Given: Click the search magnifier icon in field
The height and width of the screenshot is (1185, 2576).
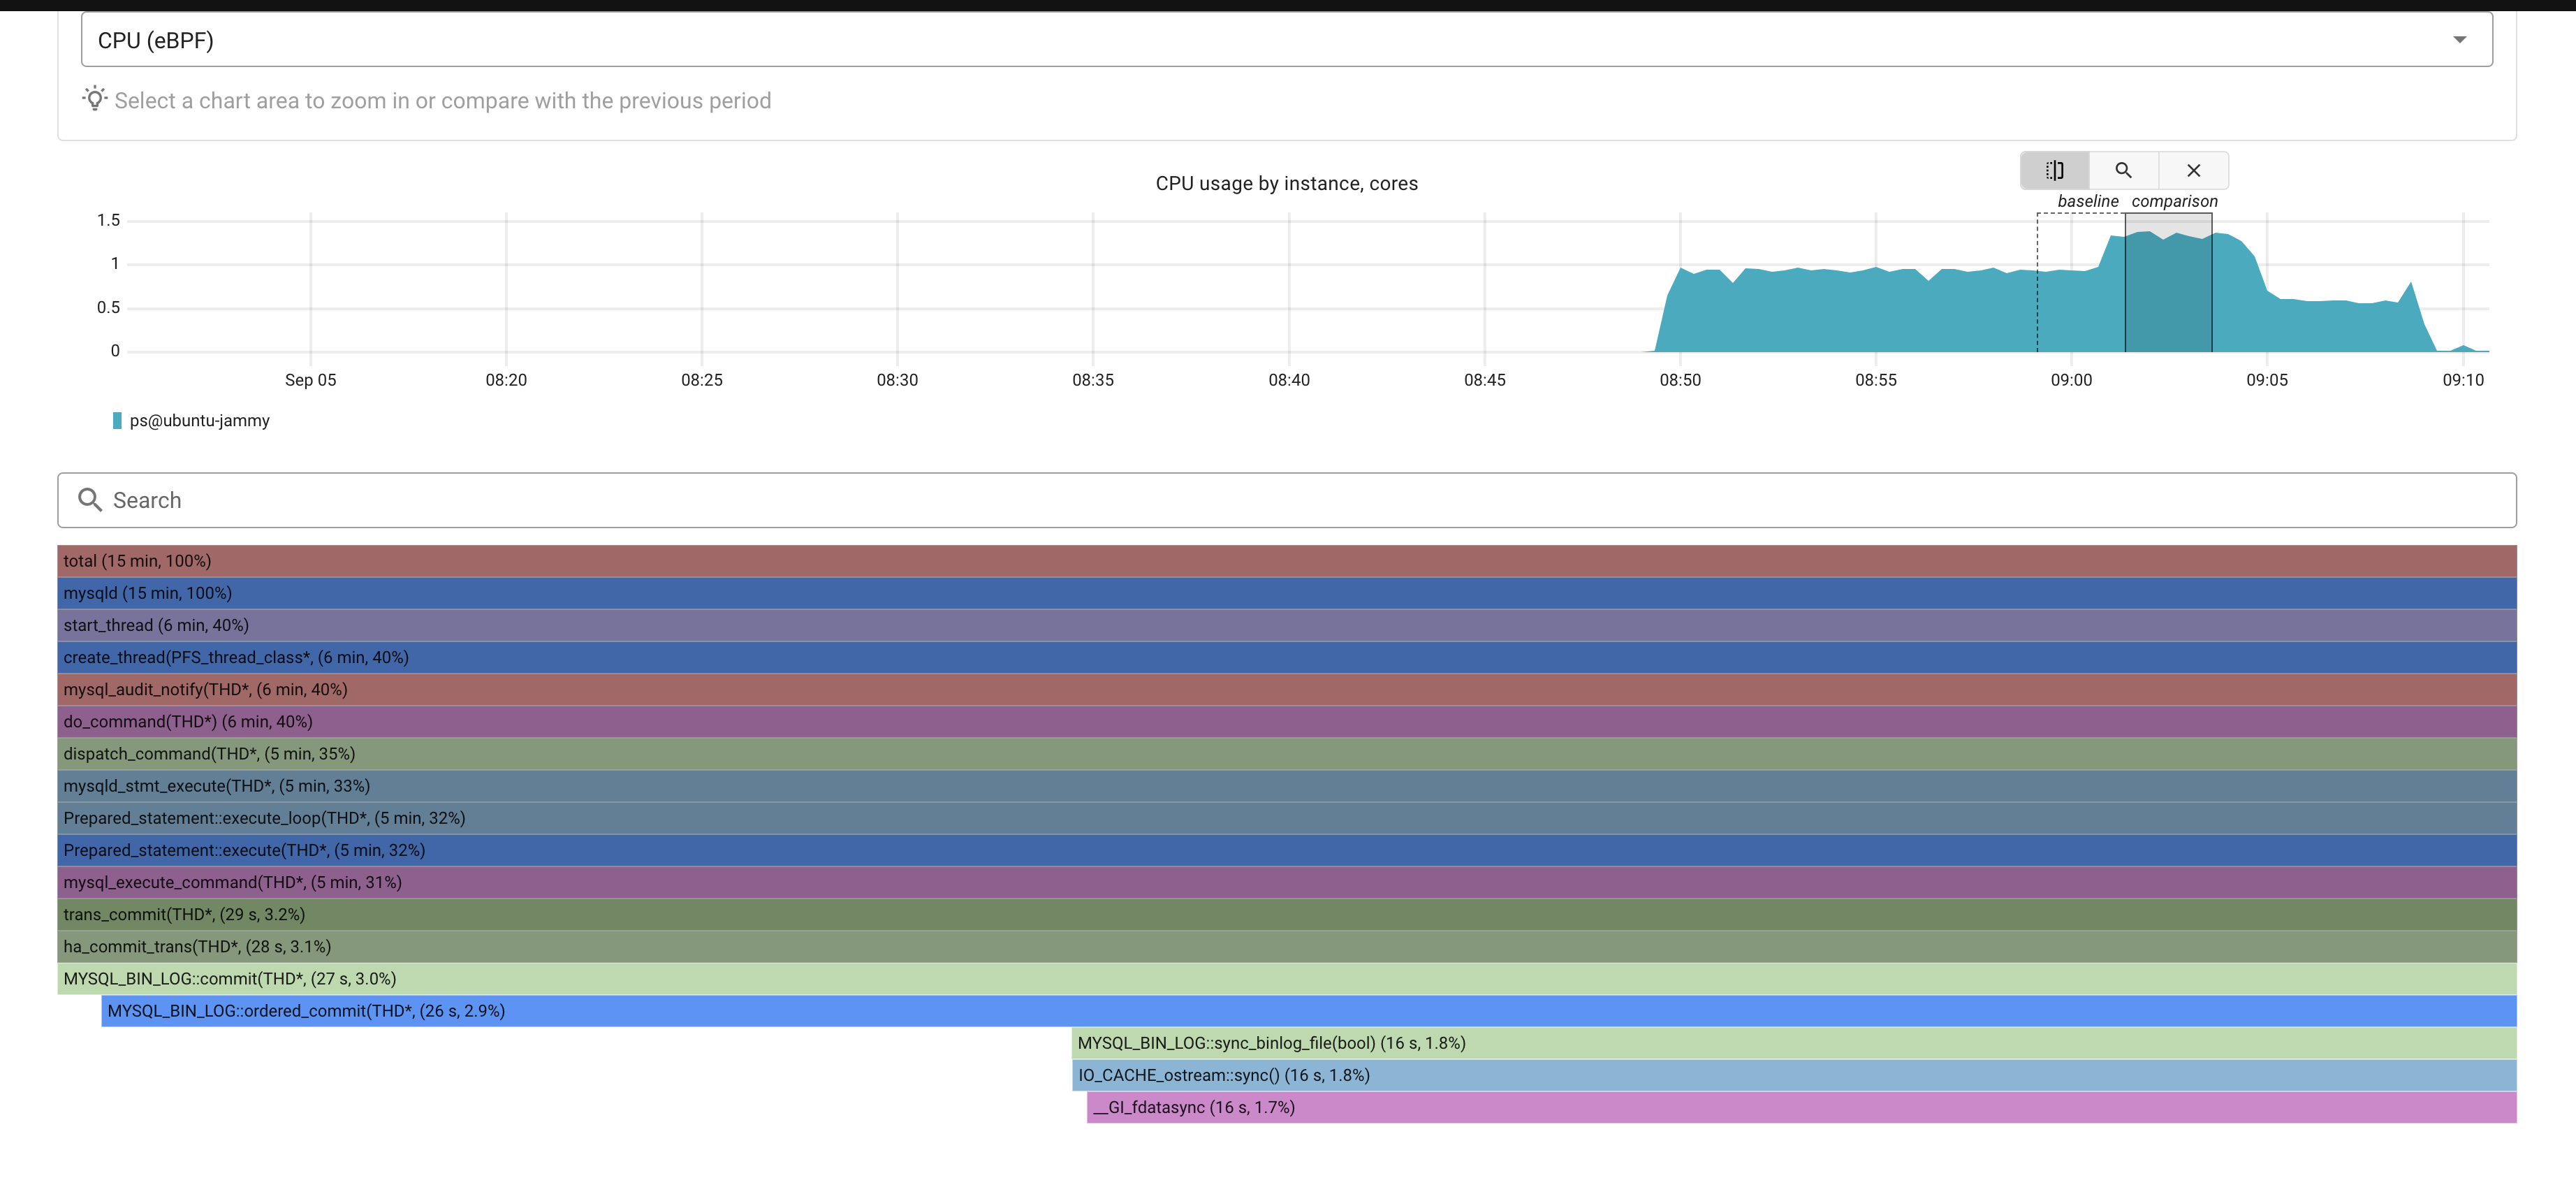Looking at the screenshot, I should 90,500.
